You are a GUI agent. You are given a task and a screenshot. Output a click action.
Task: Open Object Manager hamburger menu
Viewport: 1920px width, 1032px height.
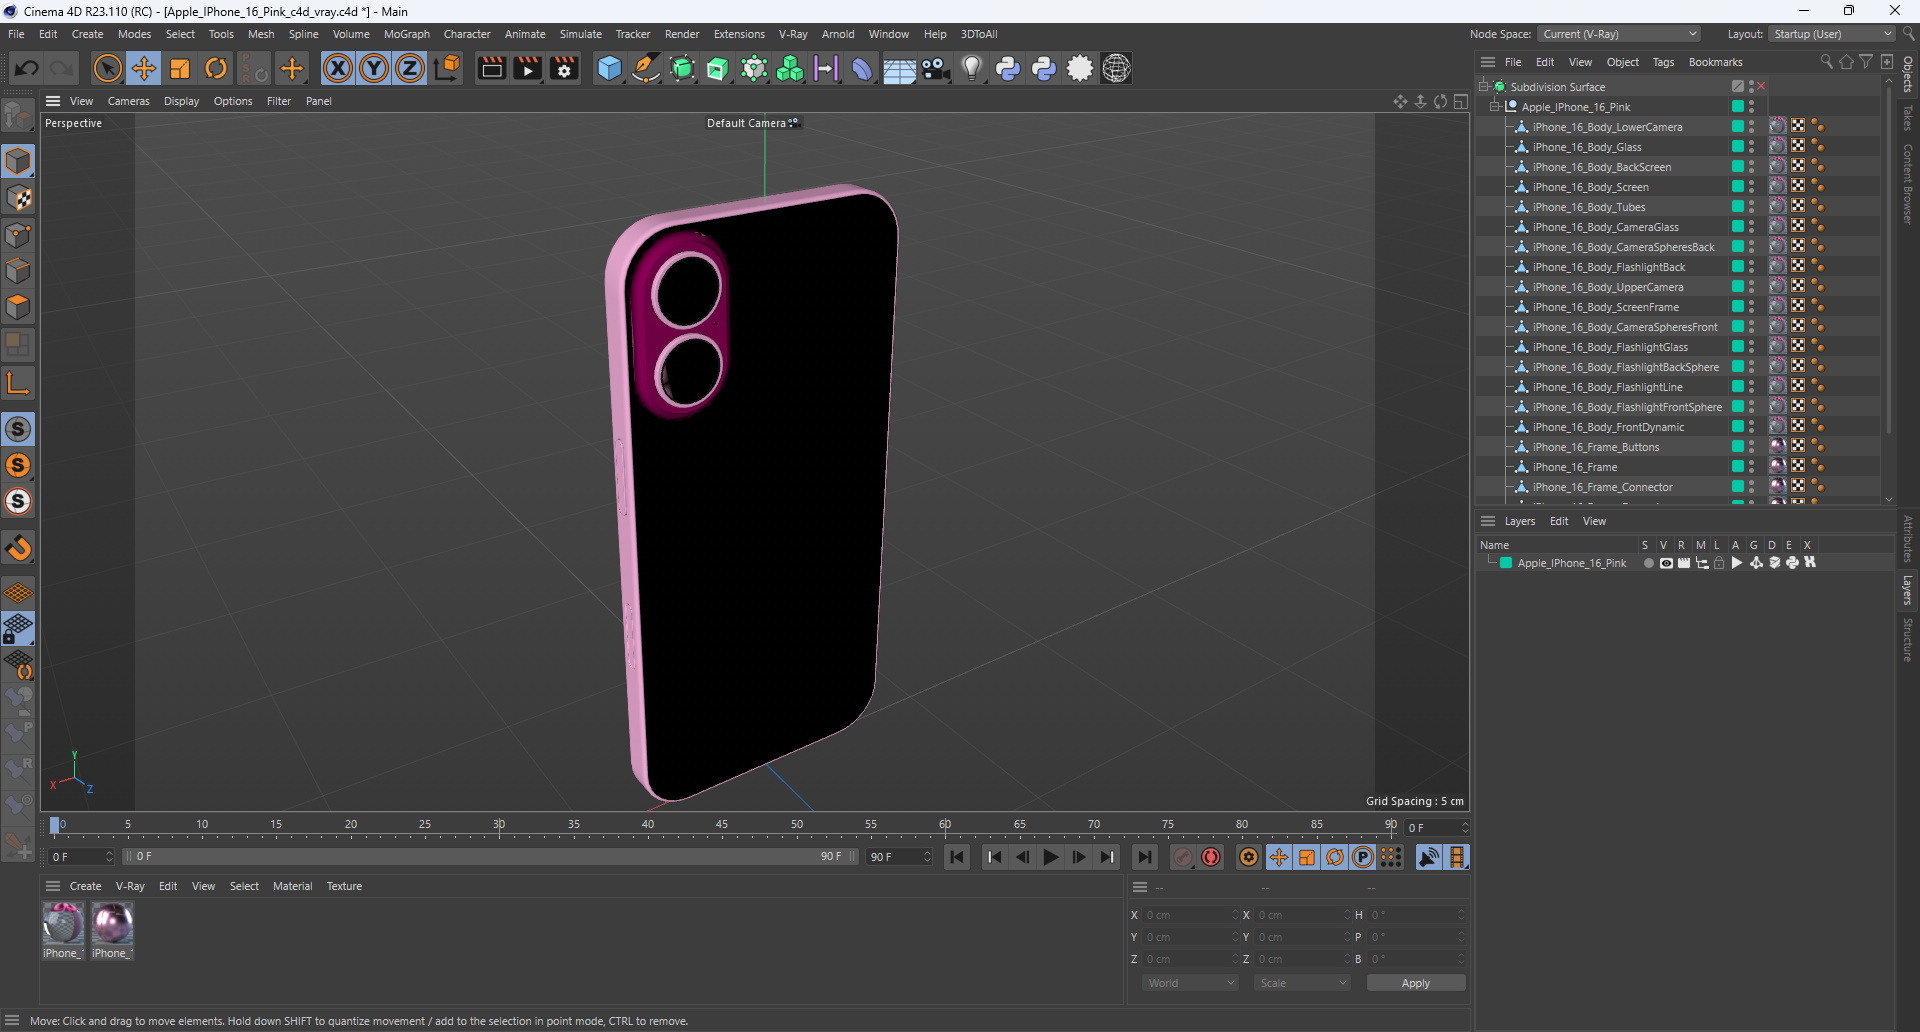pyautogui.click(x=1488, y=62)
